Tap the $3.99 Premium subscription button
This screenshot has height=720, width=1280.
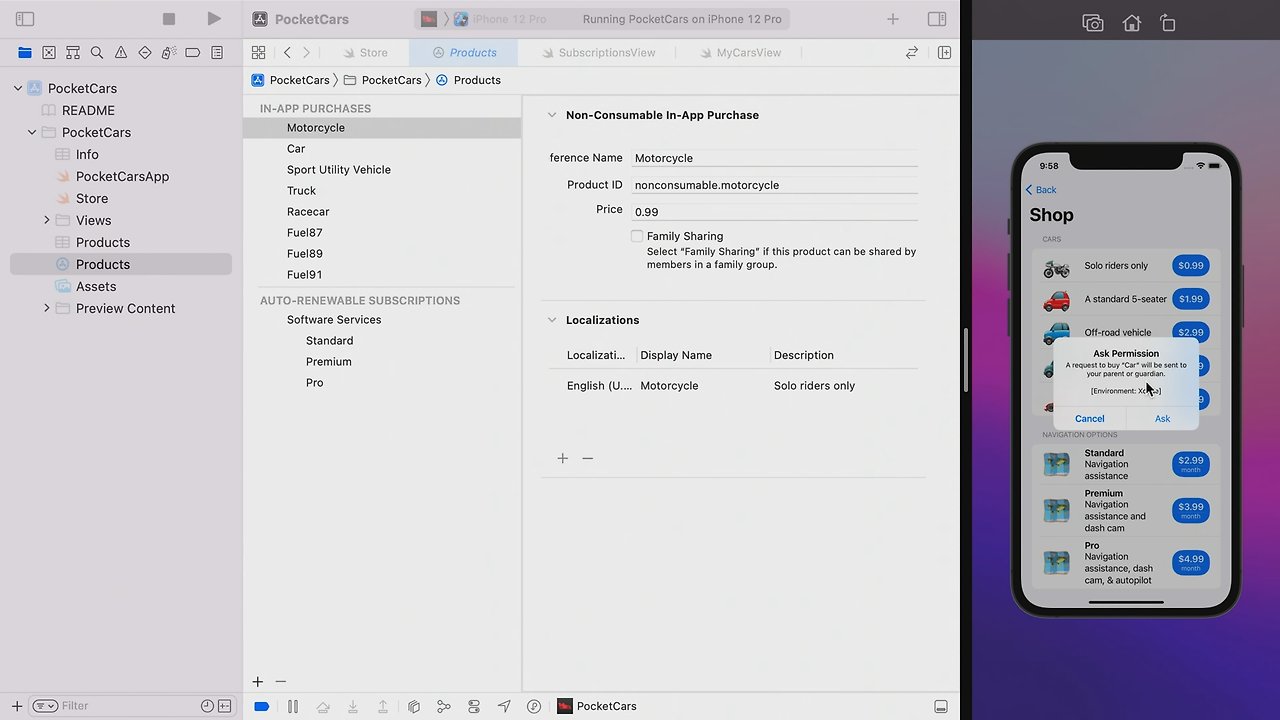tap(1191, 511)
